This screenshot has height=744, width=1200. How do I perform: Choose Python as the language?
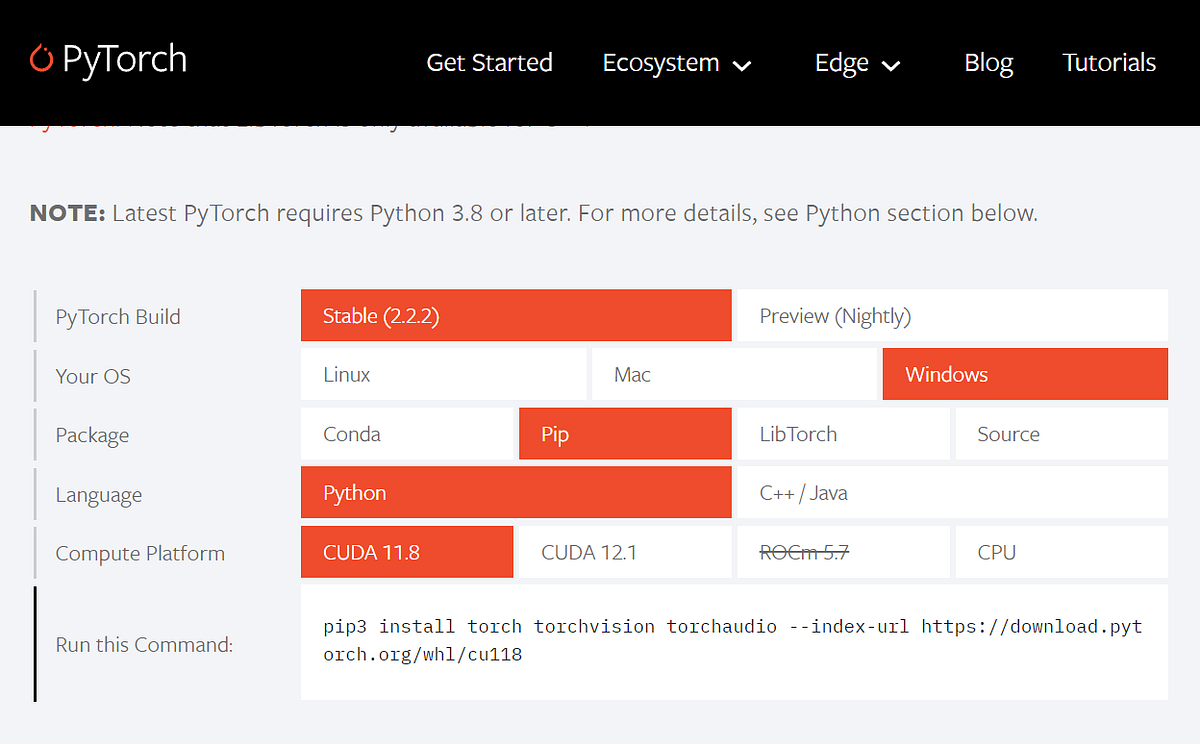516,493
